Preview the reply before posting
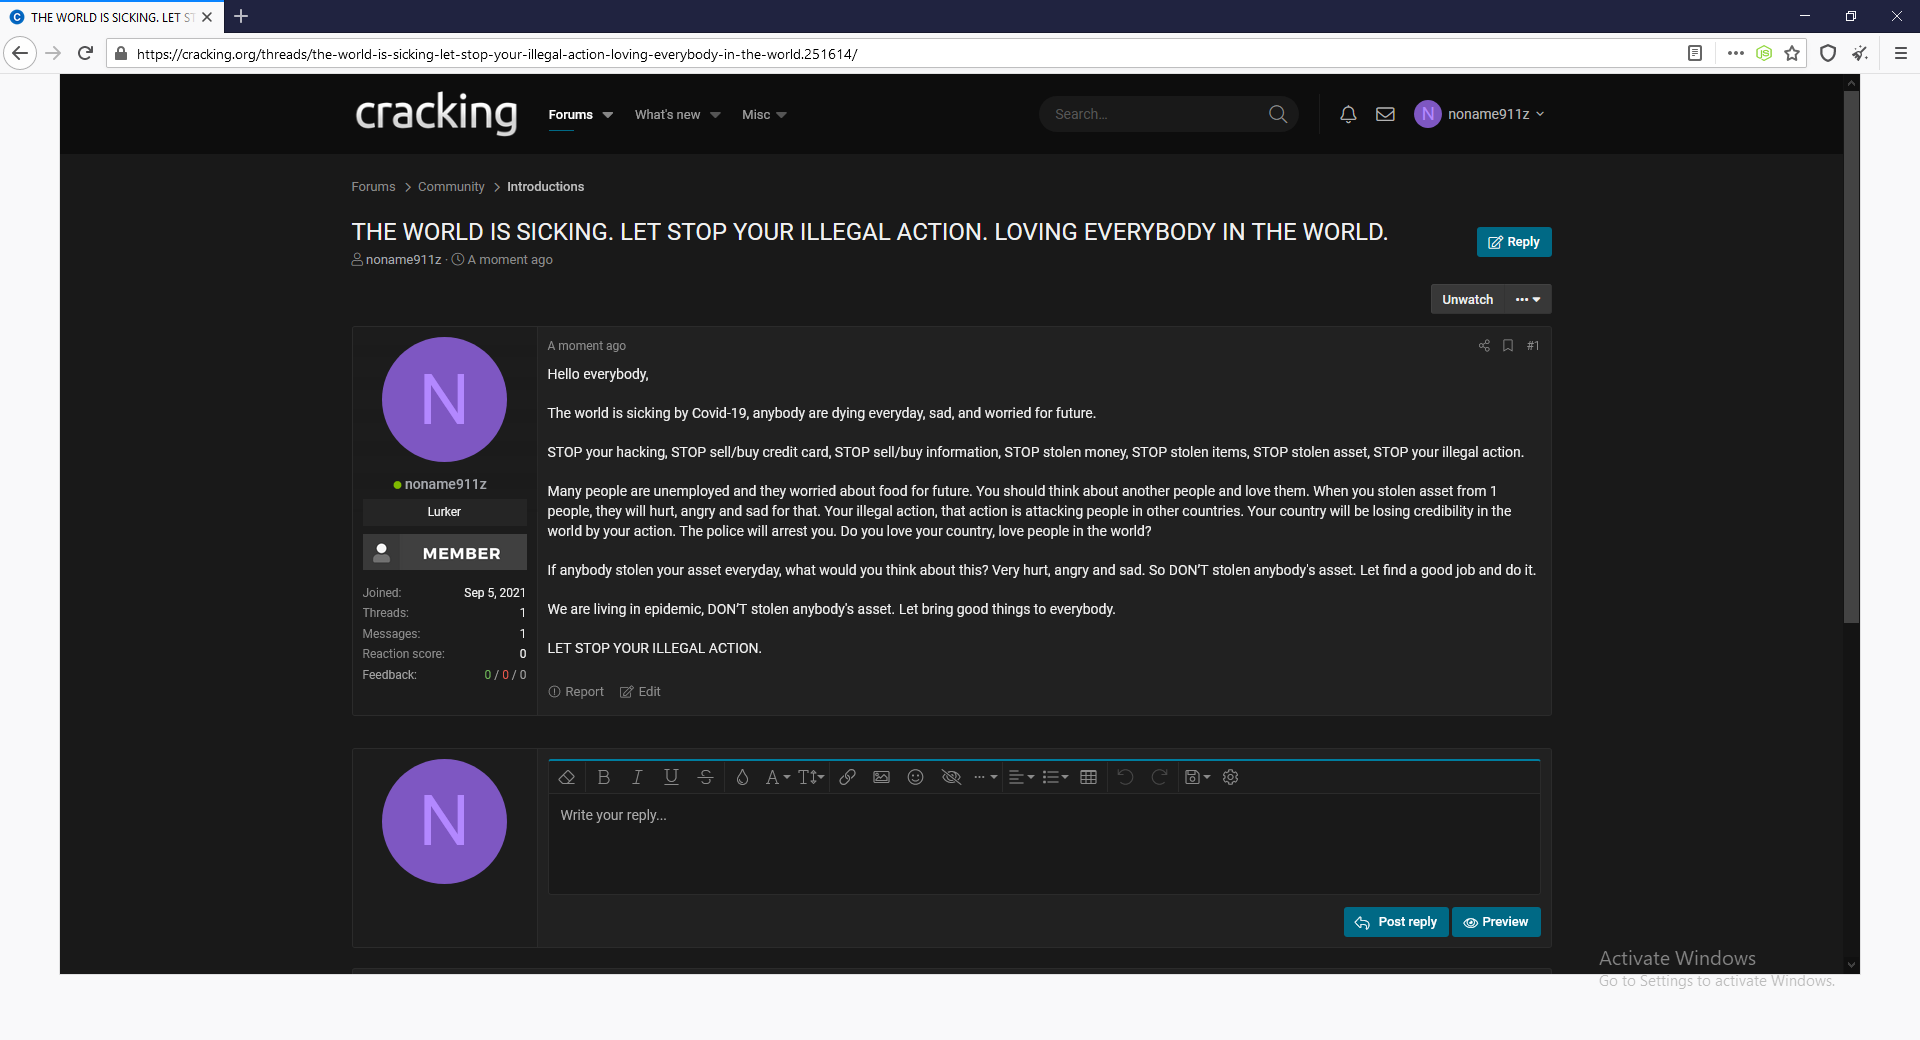 pos(1496,922)
